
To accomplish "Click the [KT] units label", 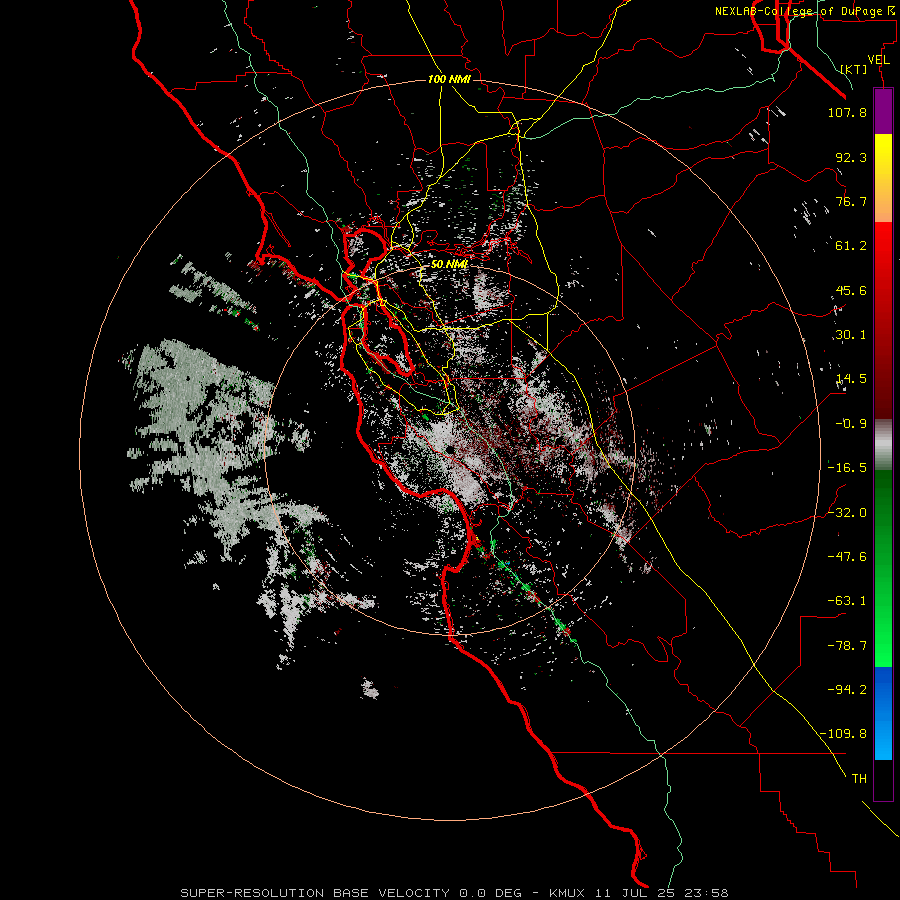I will point(854,69).
